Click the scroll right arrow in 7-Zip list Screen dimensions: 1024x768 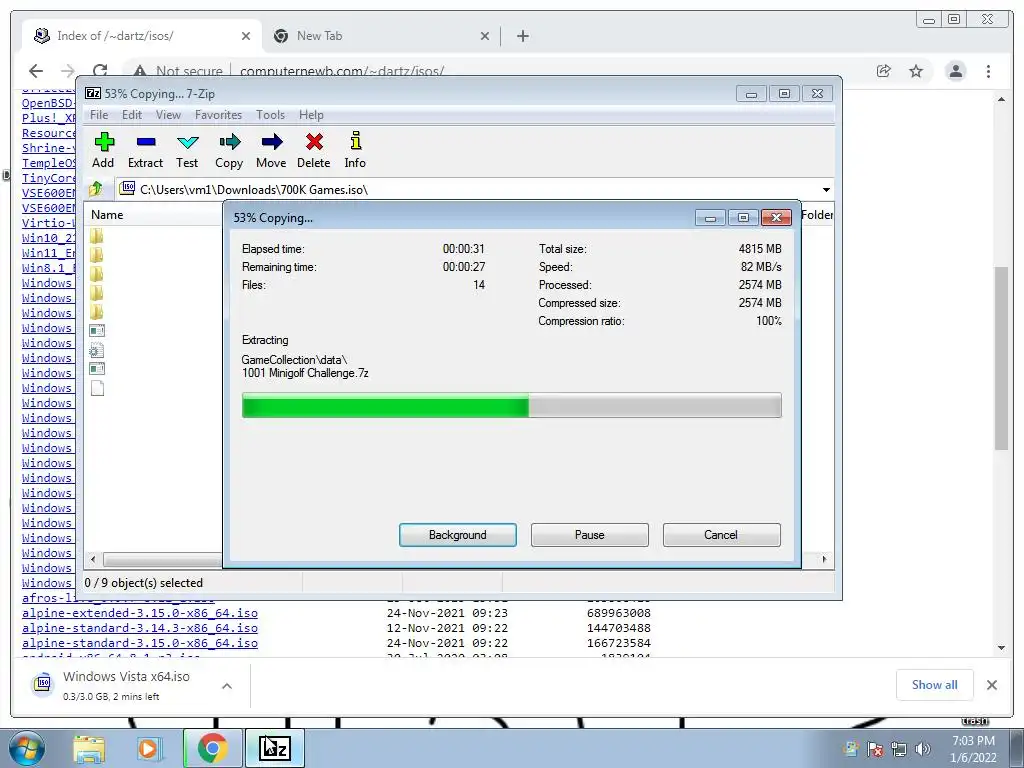coord(824,560)
